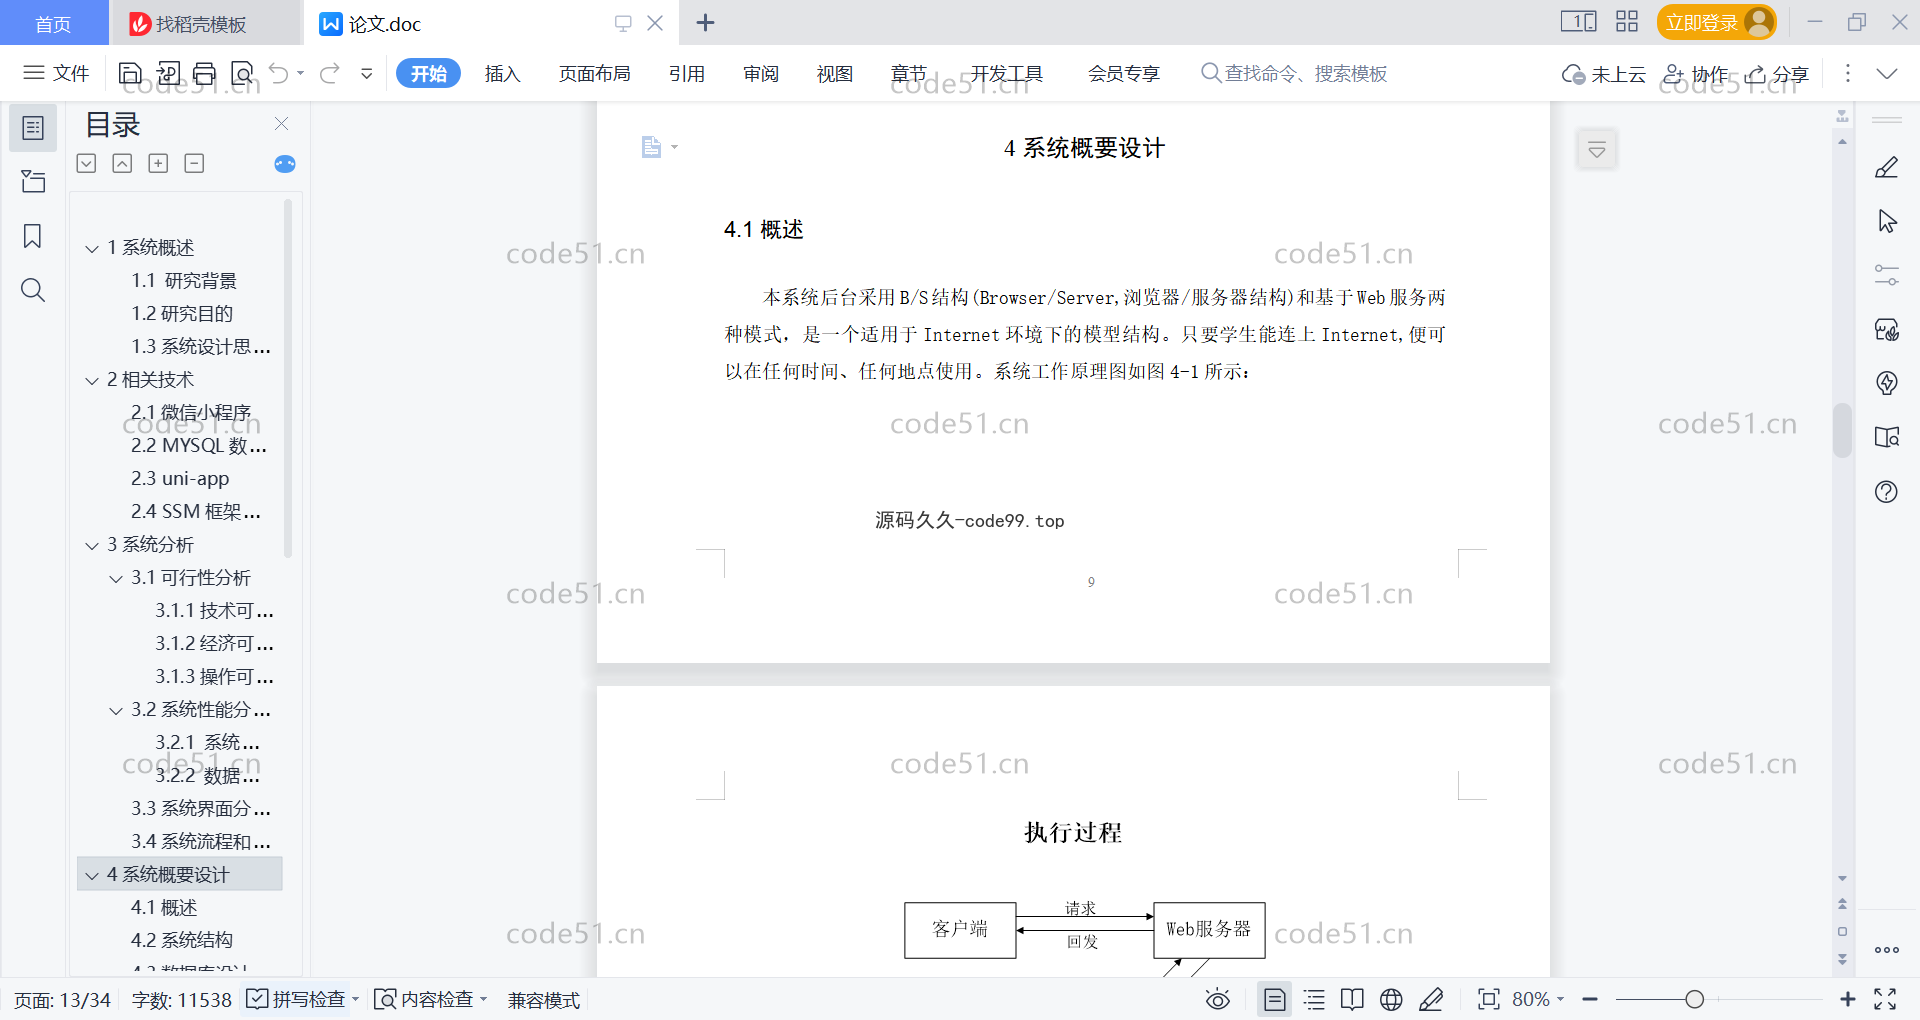Click the add heading plus icon under 目录
This screenshot has width=1920, height=1020.
click(x=158, y=163)
